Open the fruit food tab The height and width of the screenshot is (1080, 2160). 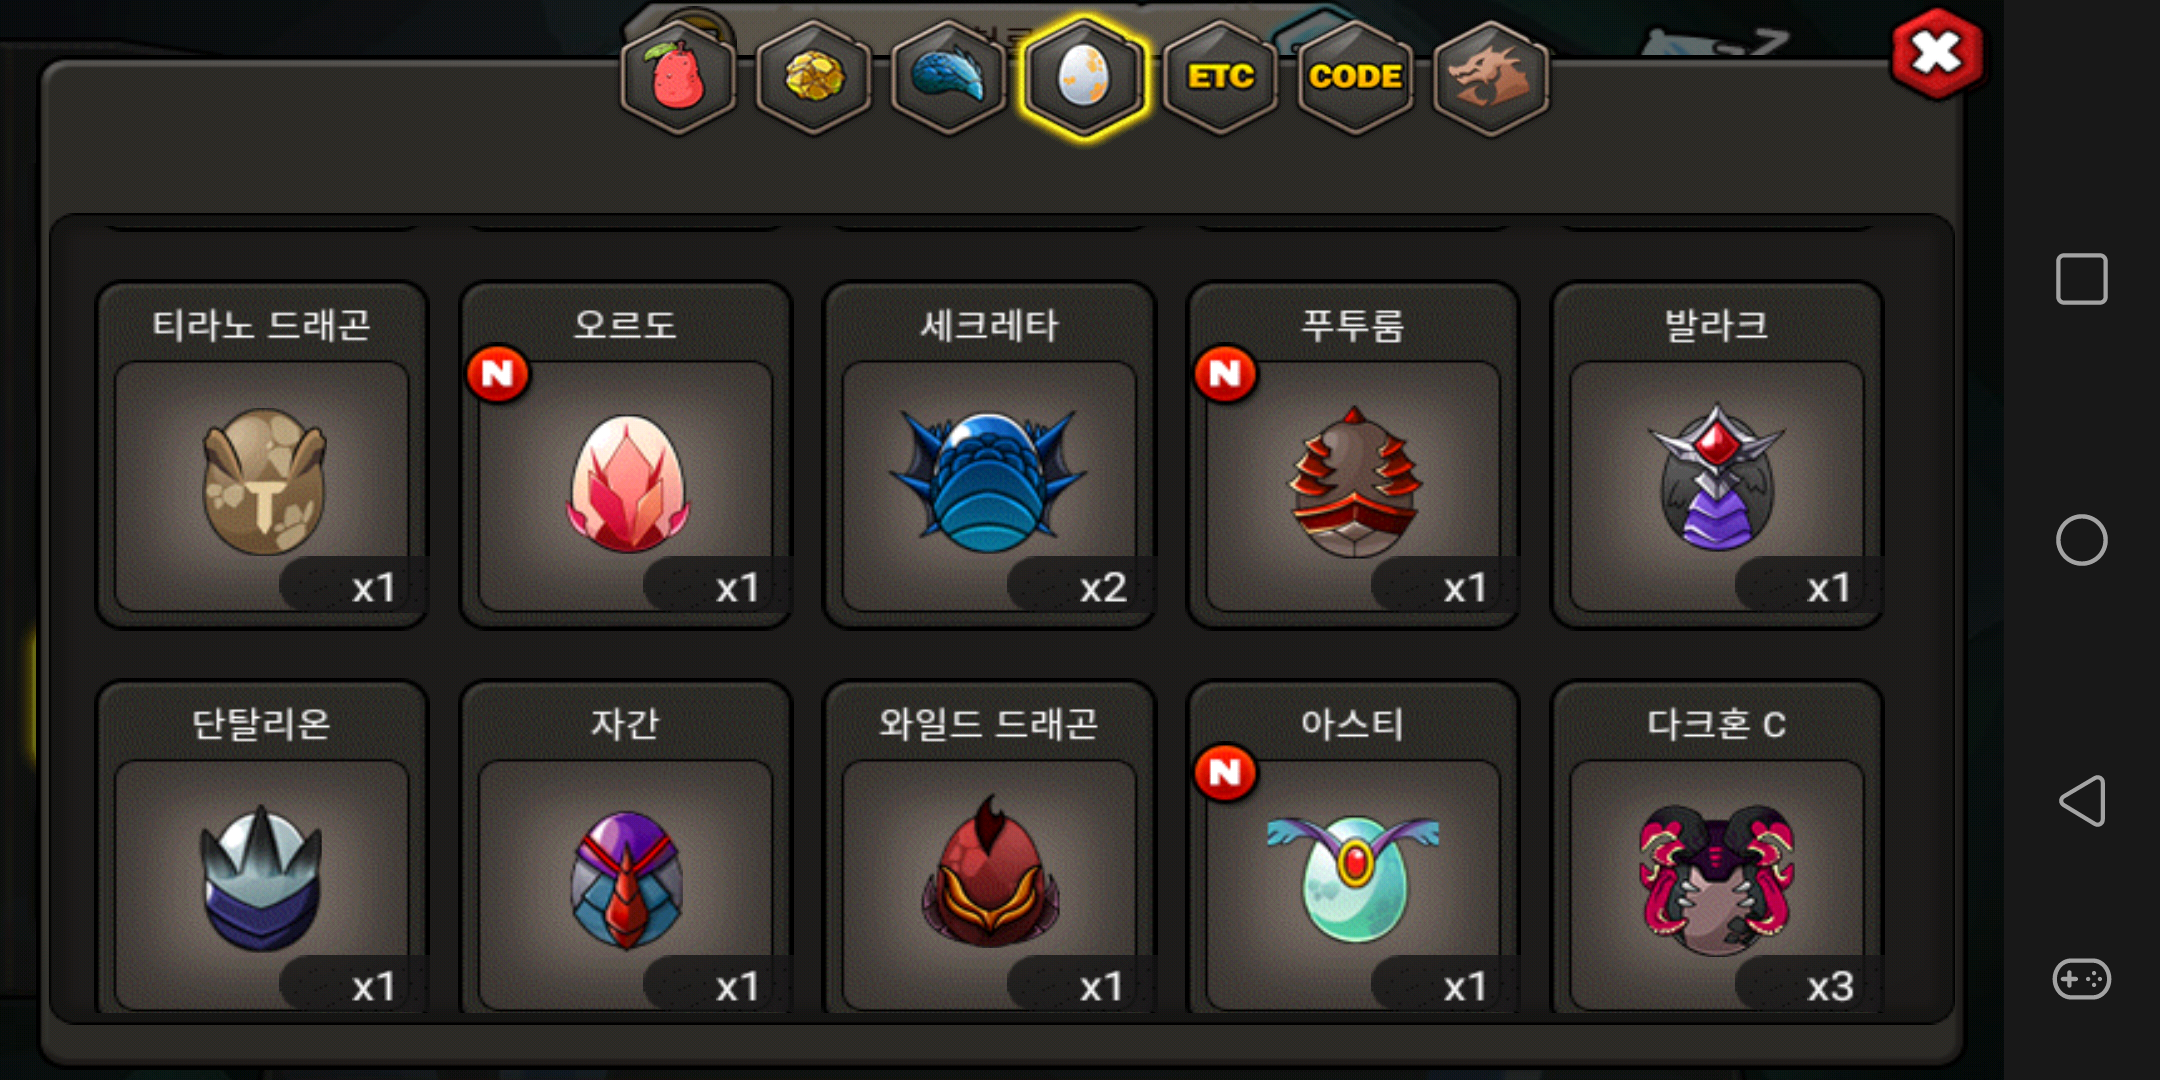click(x=678, y=77)
